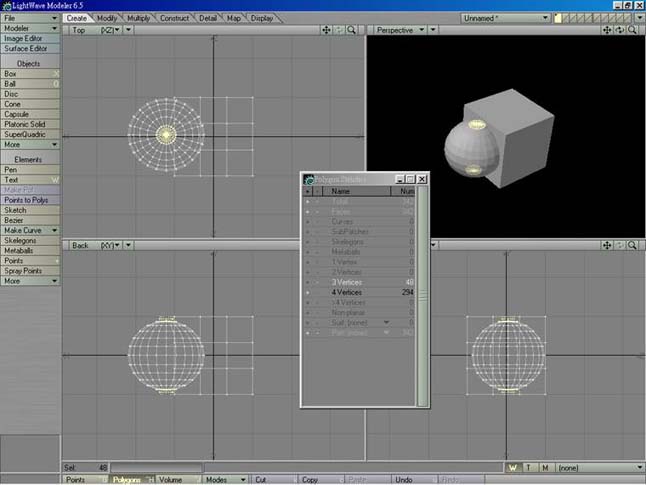The height and width of the screenshot is (485, 646).
Task: Select the Text tool
Action: [30, 180]
